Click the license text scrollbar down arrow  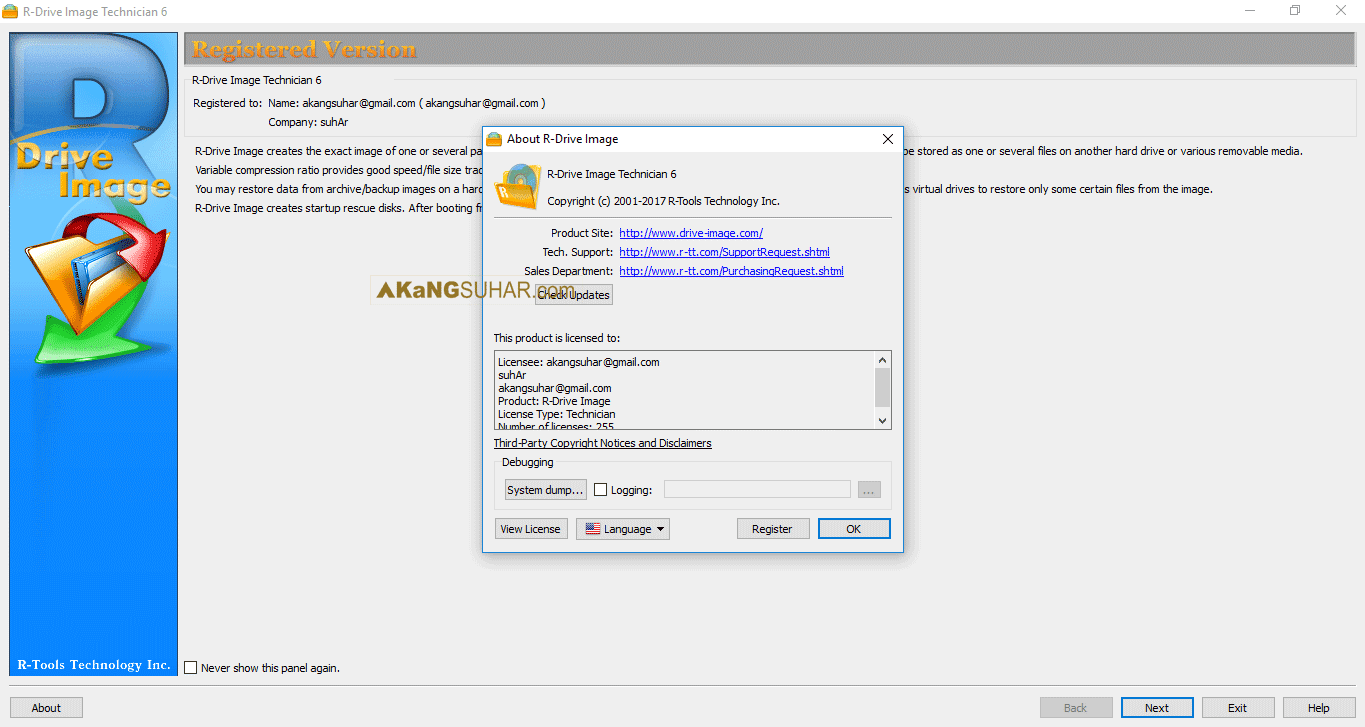pos(881,421)
